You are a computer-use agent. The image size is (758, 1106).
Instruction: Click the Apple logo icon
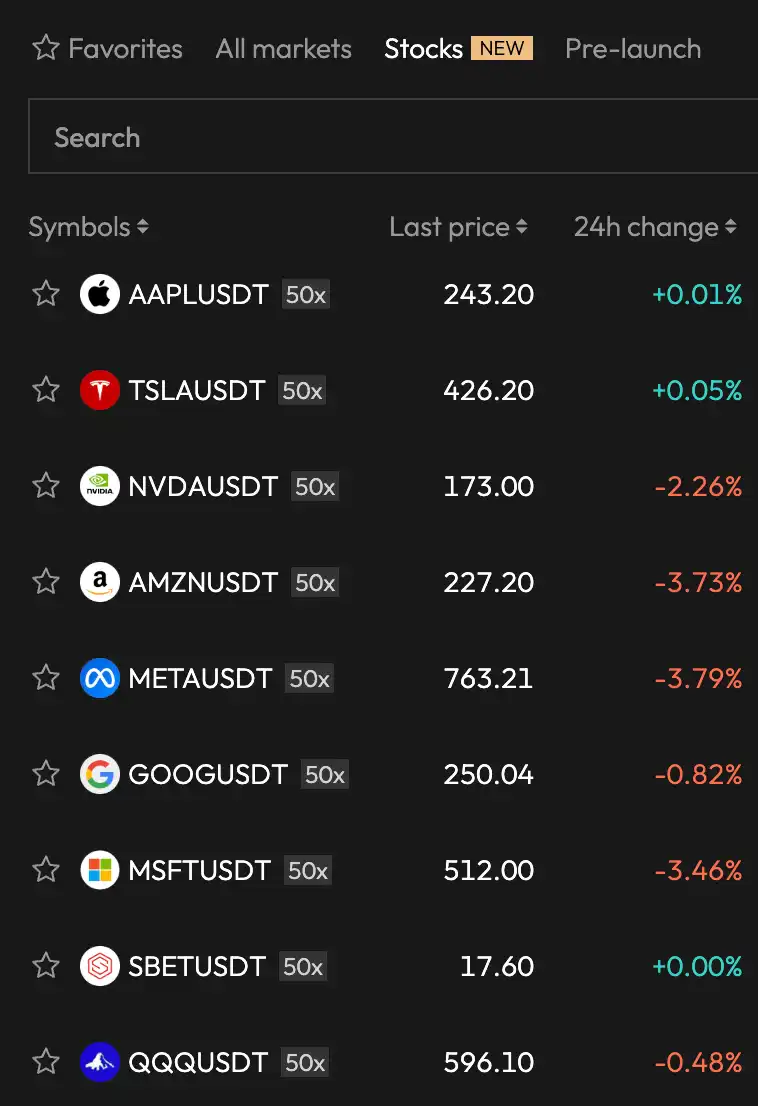(99, 295)
